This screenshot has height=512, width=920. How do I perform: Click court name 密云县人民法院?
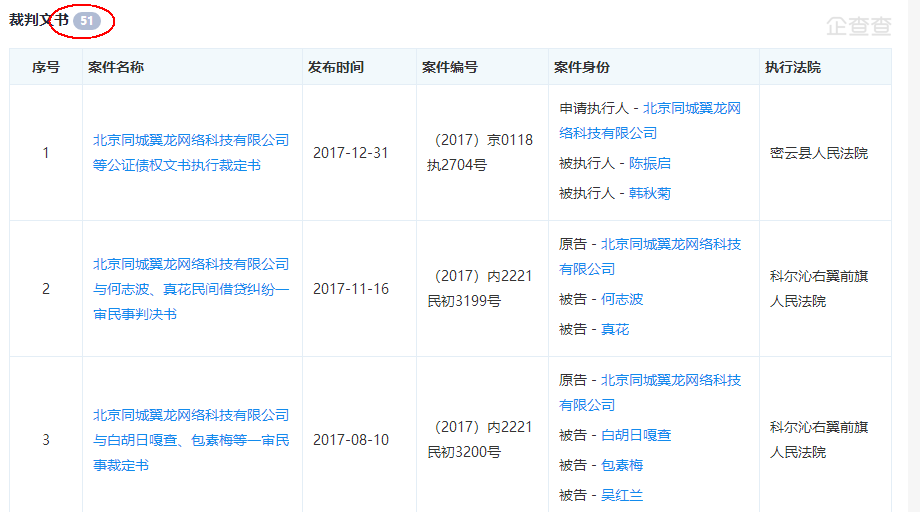click(x=819, y=153)
